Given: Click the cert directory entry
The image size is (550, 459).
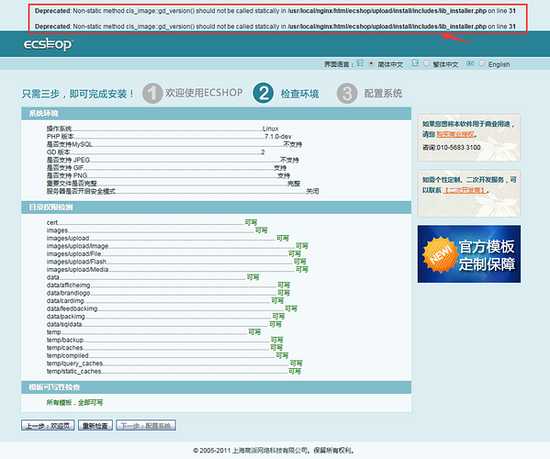Looking at the screenshot, I should 52,223.
